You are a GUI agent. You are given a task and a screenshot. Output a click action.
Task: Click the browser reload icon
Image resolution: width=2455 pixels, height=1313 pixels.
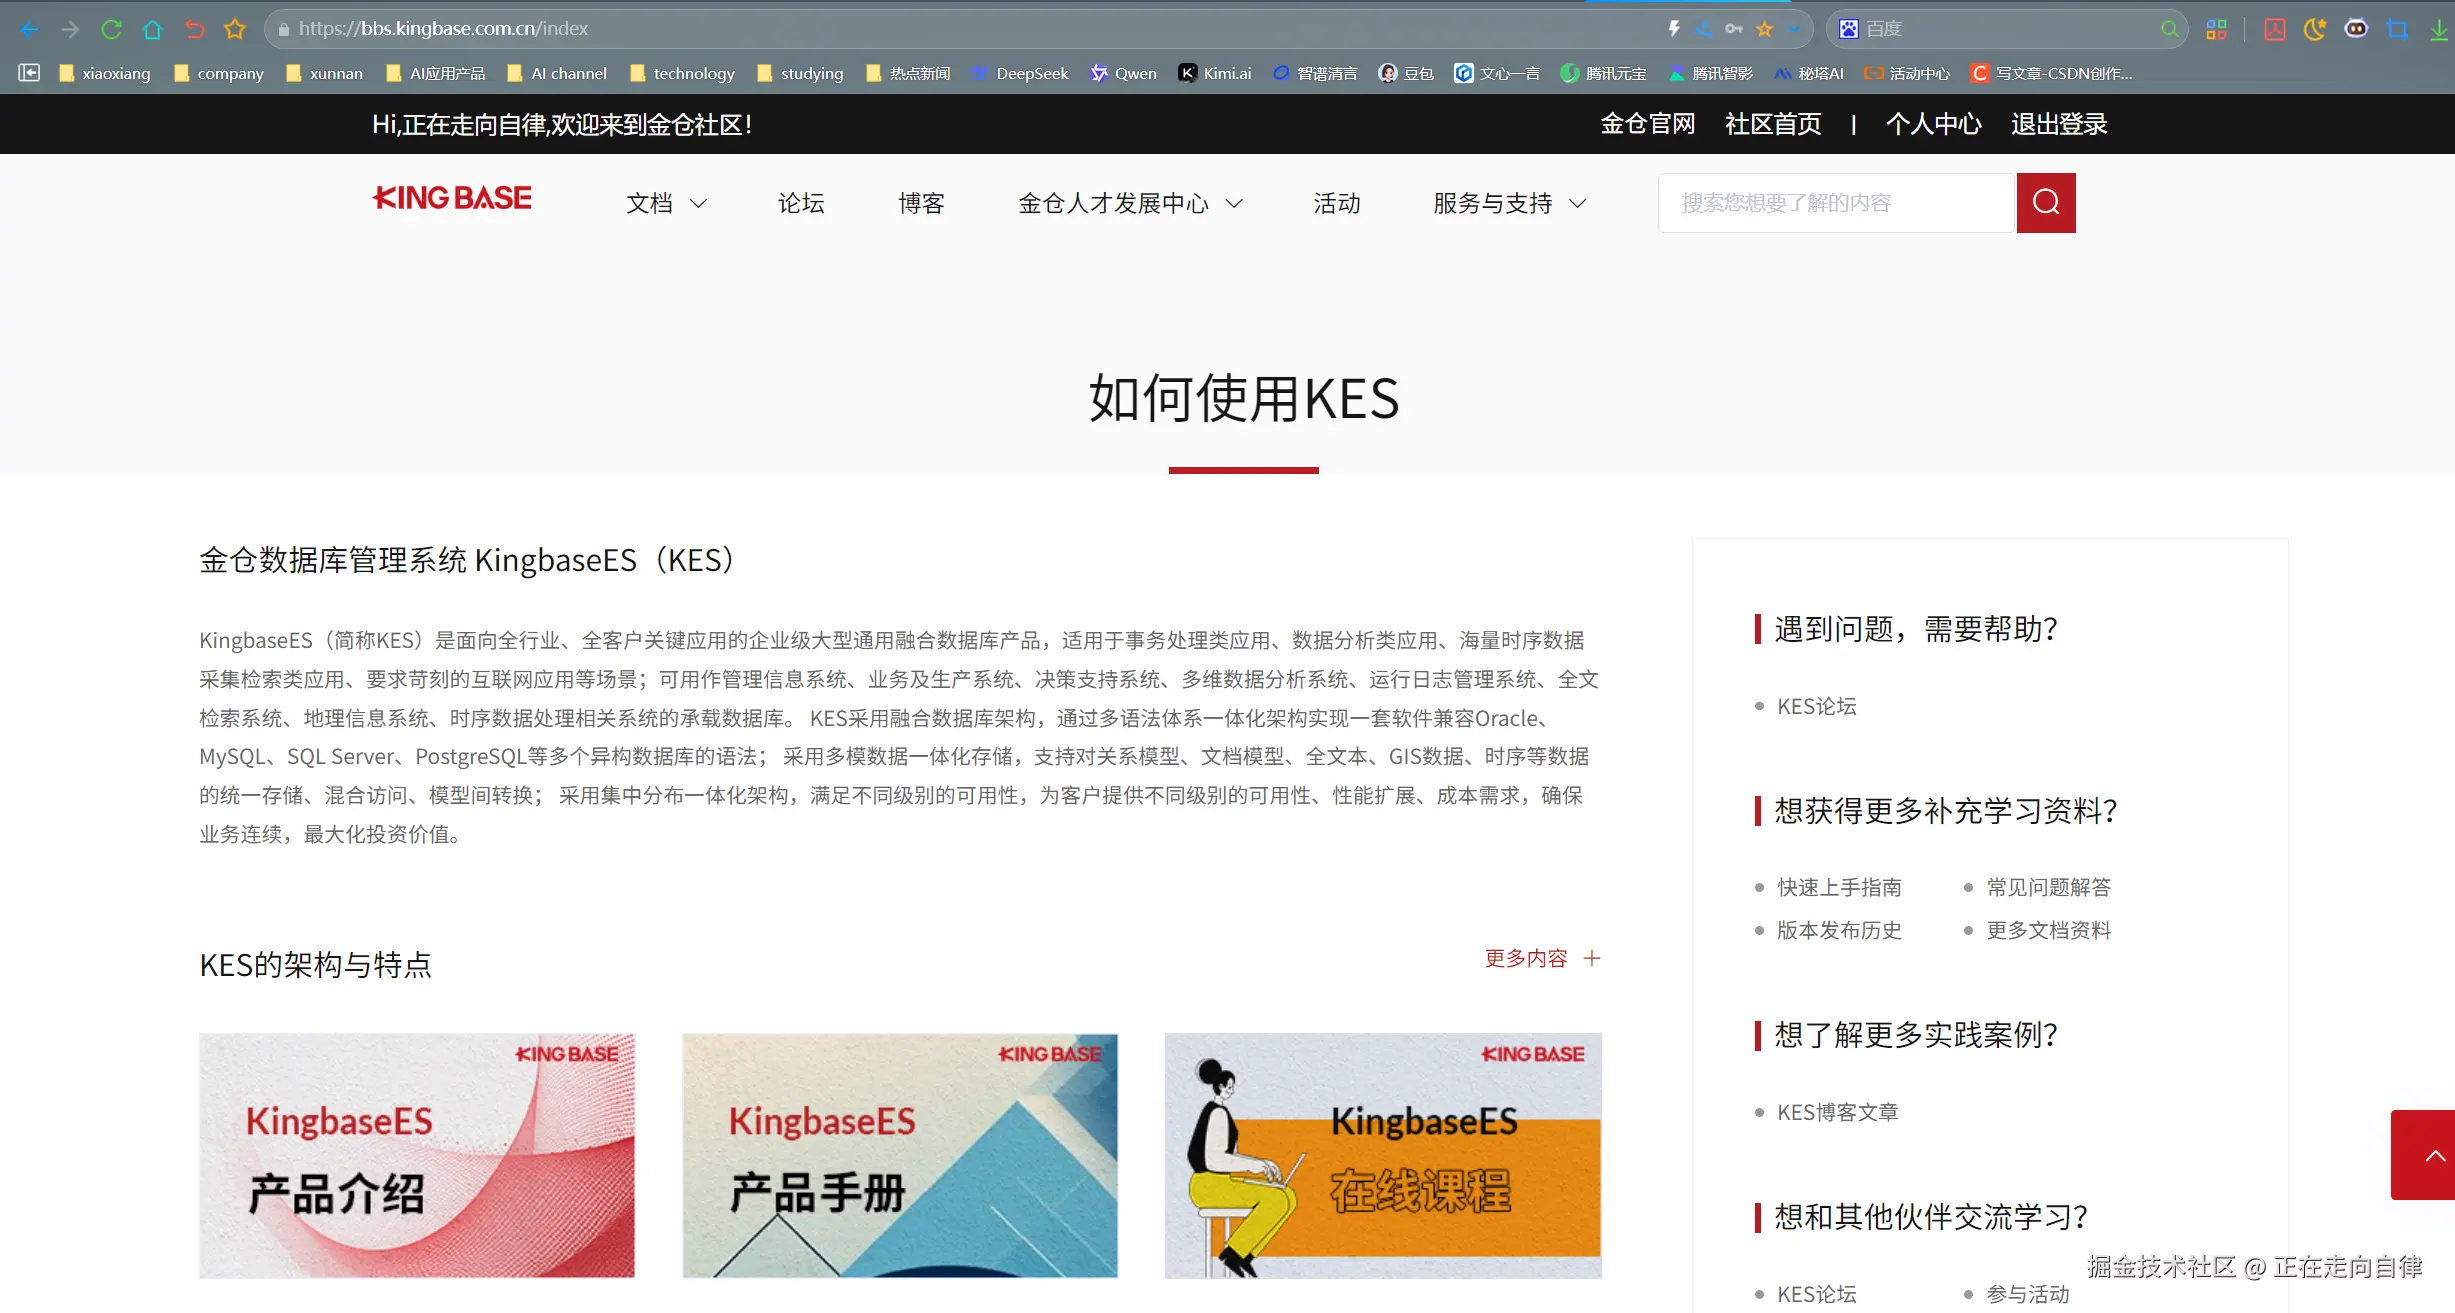[x=111, y=29]
